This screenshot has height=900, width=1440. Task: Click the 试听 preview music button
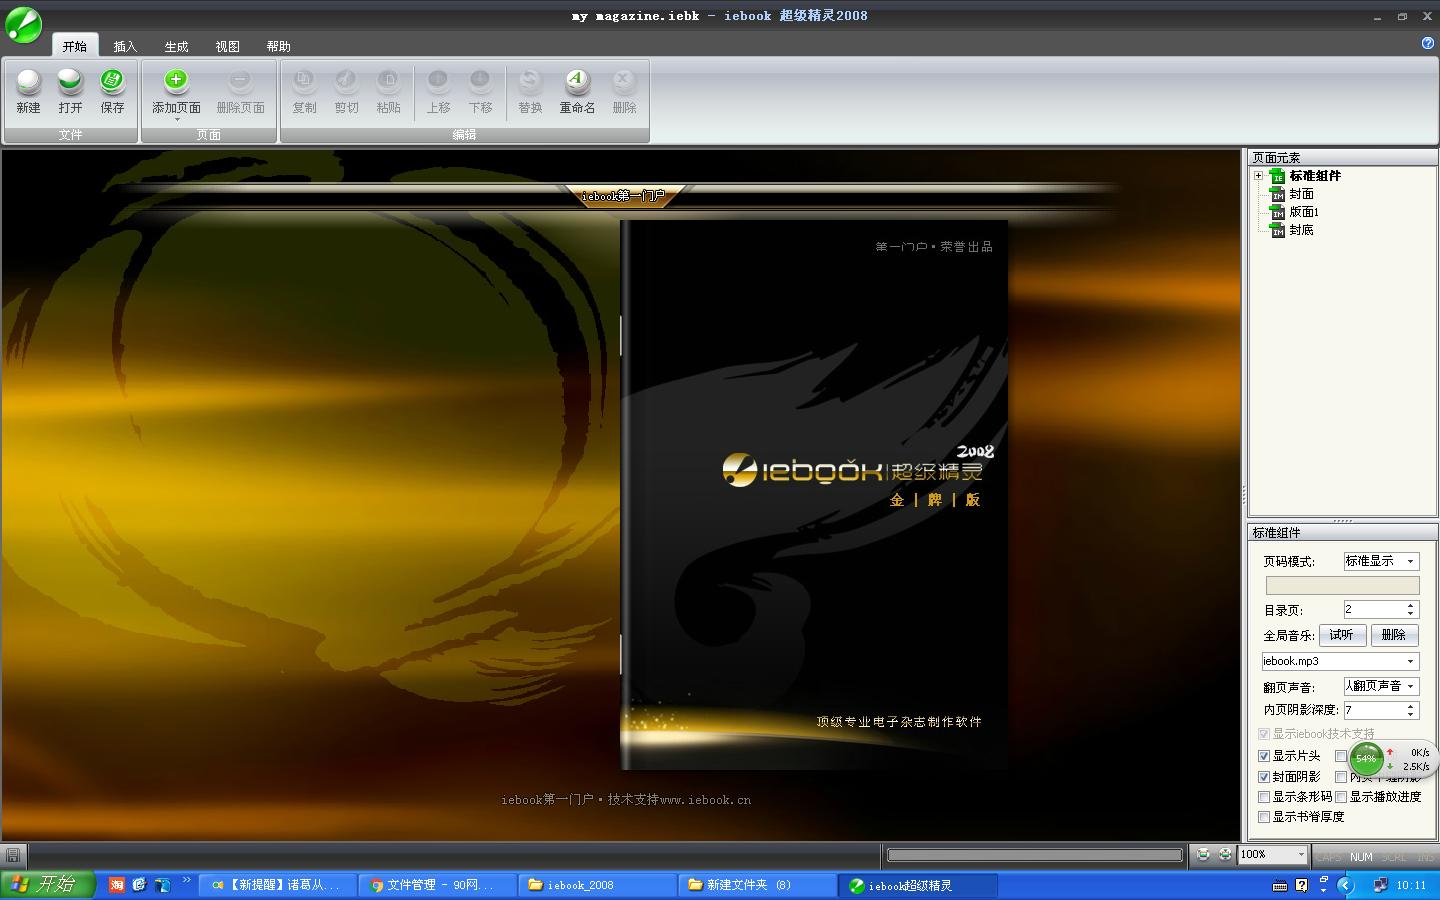(x=1342, y=635)
